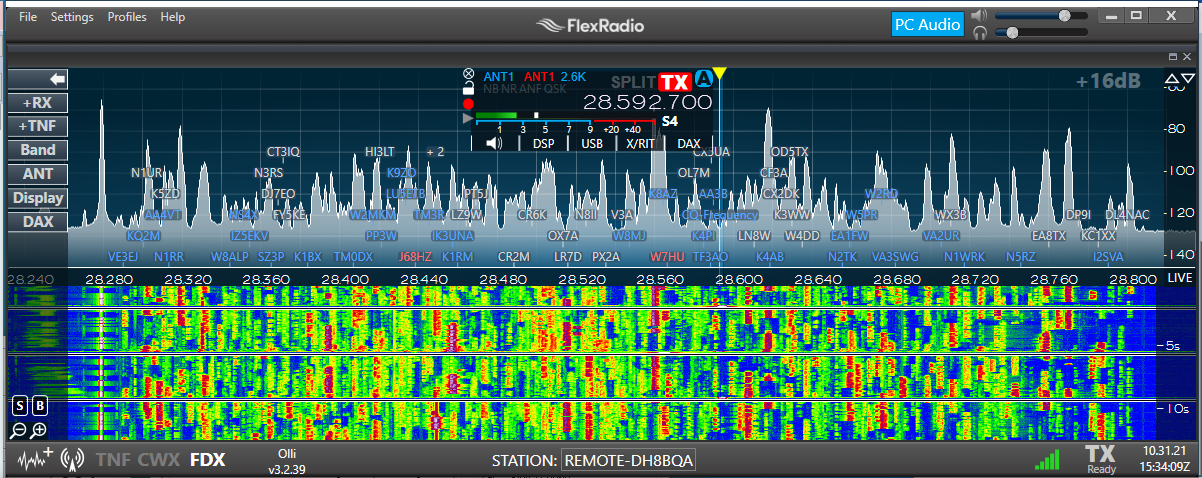Close the panadapter with small X
This screenshot has height=478, width=1202.
pyautogui.click(x=1187, y=57)
